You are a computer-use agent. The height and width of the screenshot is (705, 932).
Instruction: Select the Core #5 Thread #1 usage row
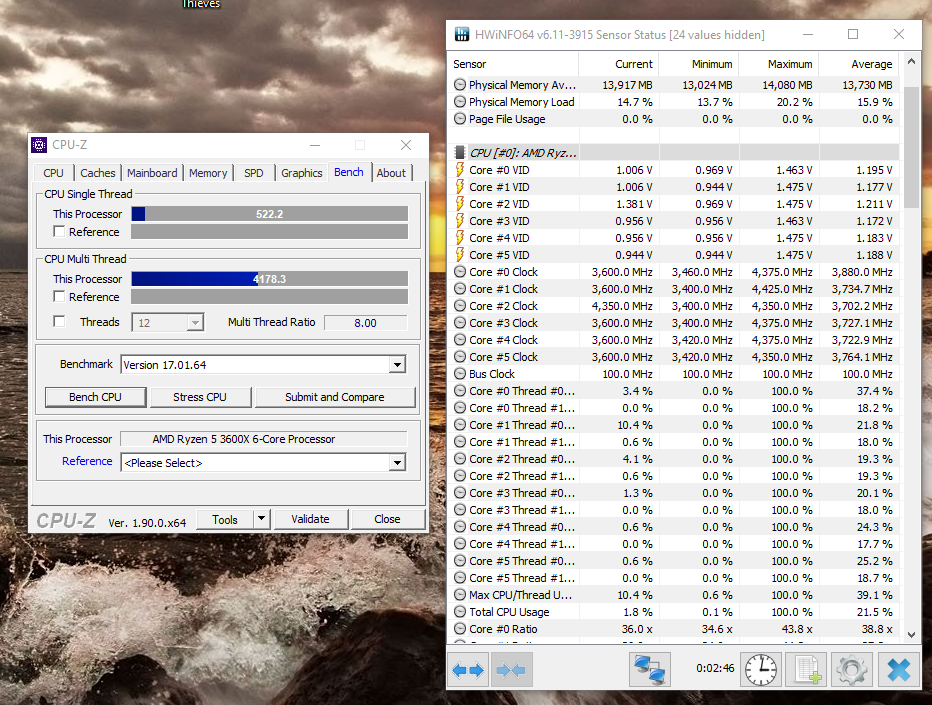(x=673, y=578)
